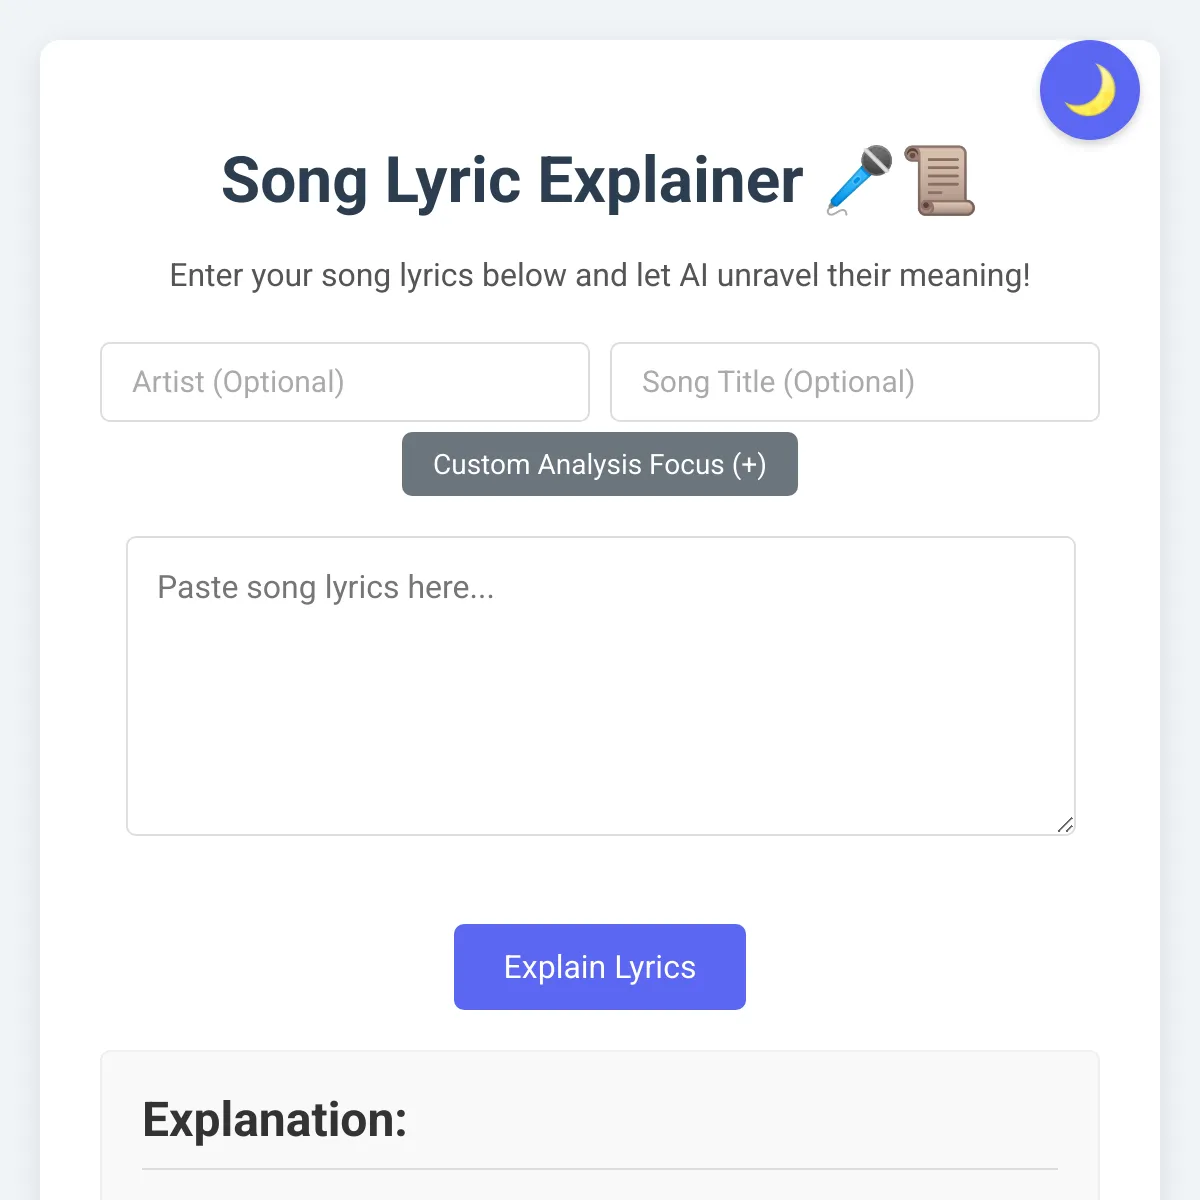Focus the Song Title (Optional) field

855,382
